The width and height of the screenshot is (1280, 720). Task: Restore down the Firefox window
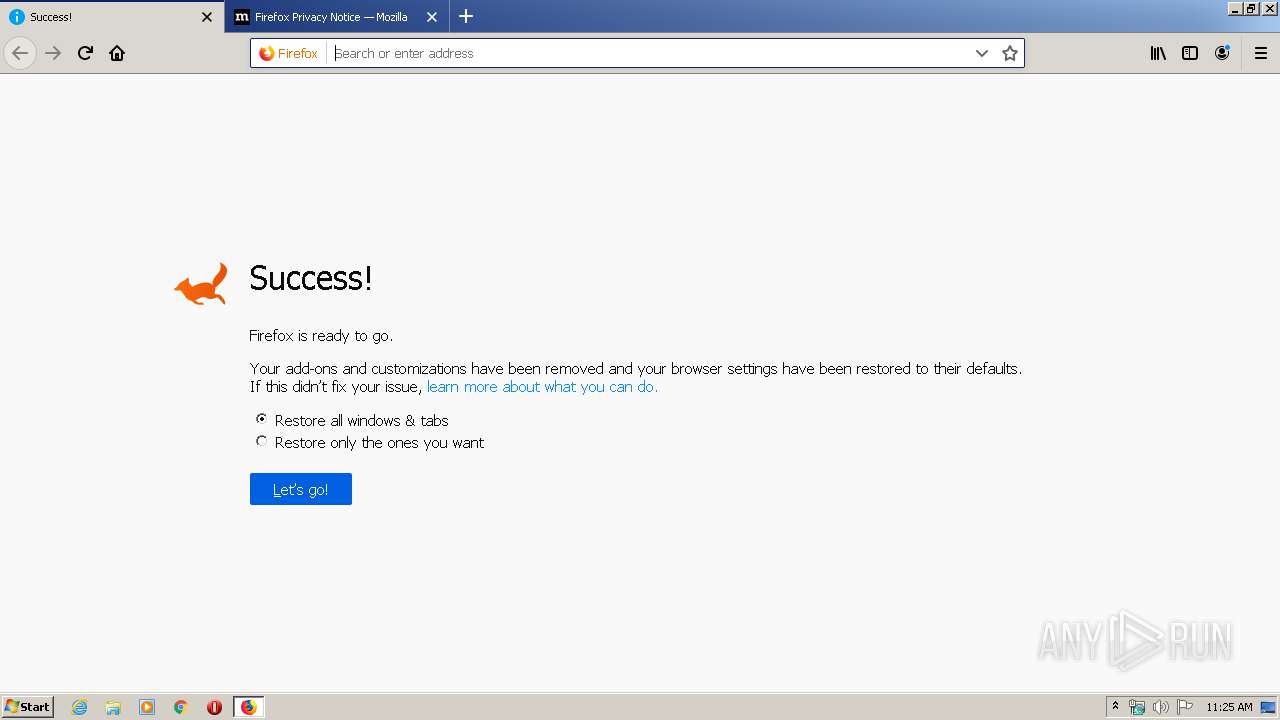(x=1251, y=8)
